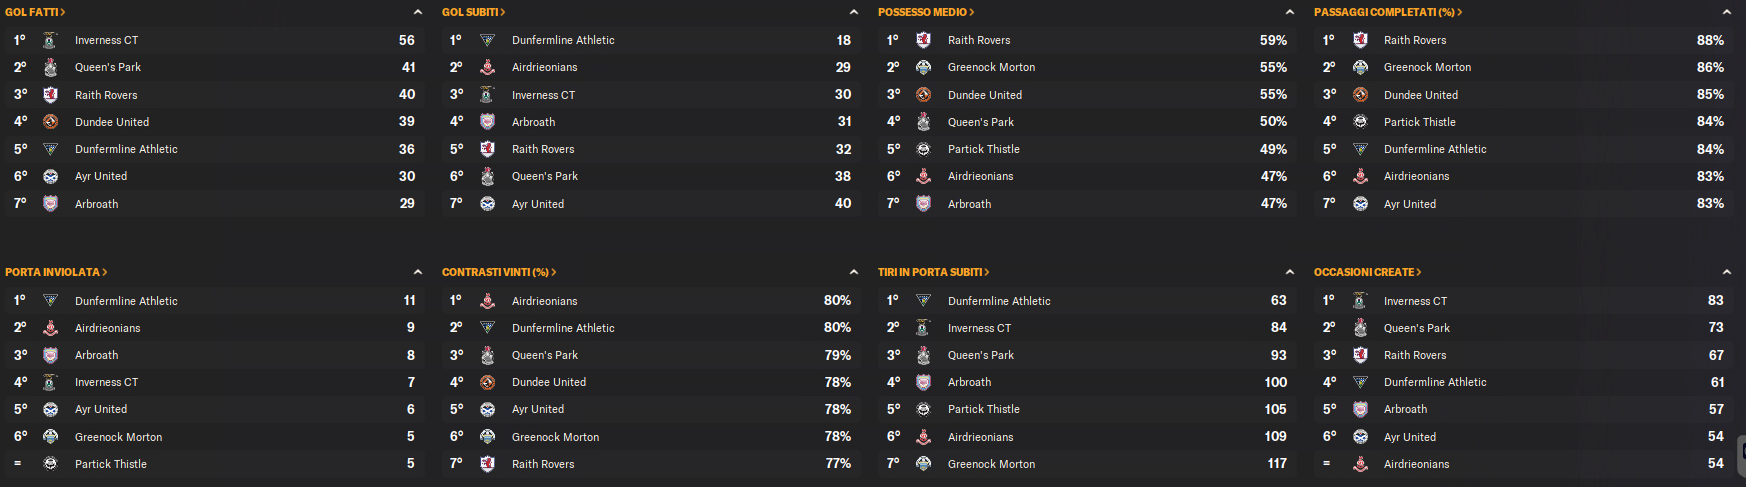Open Passaggi Completati (%) full ranking

pos(1387,12)
